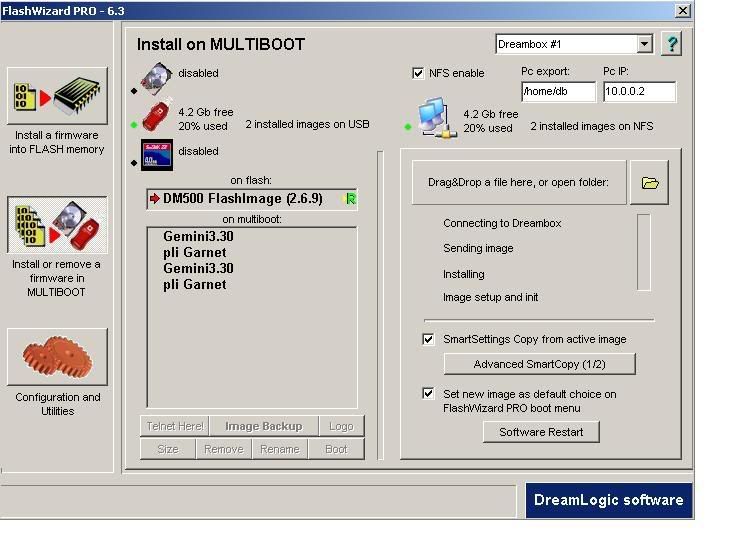The width and height of the screenshot is (732, 548).
Task: Toggle the NFS enable checkbox
Action: point(418,73)
